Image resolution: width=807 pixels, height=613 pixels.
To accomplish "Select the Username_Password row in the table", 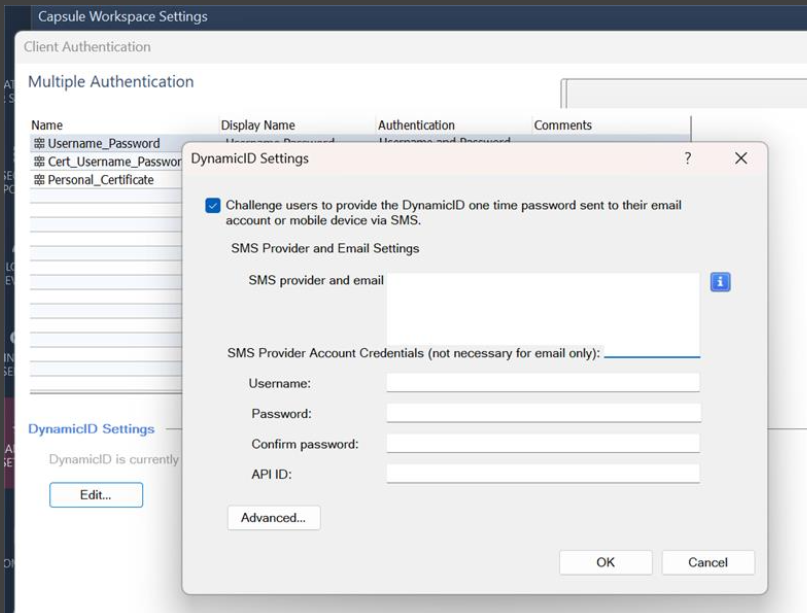I will 106,144.
